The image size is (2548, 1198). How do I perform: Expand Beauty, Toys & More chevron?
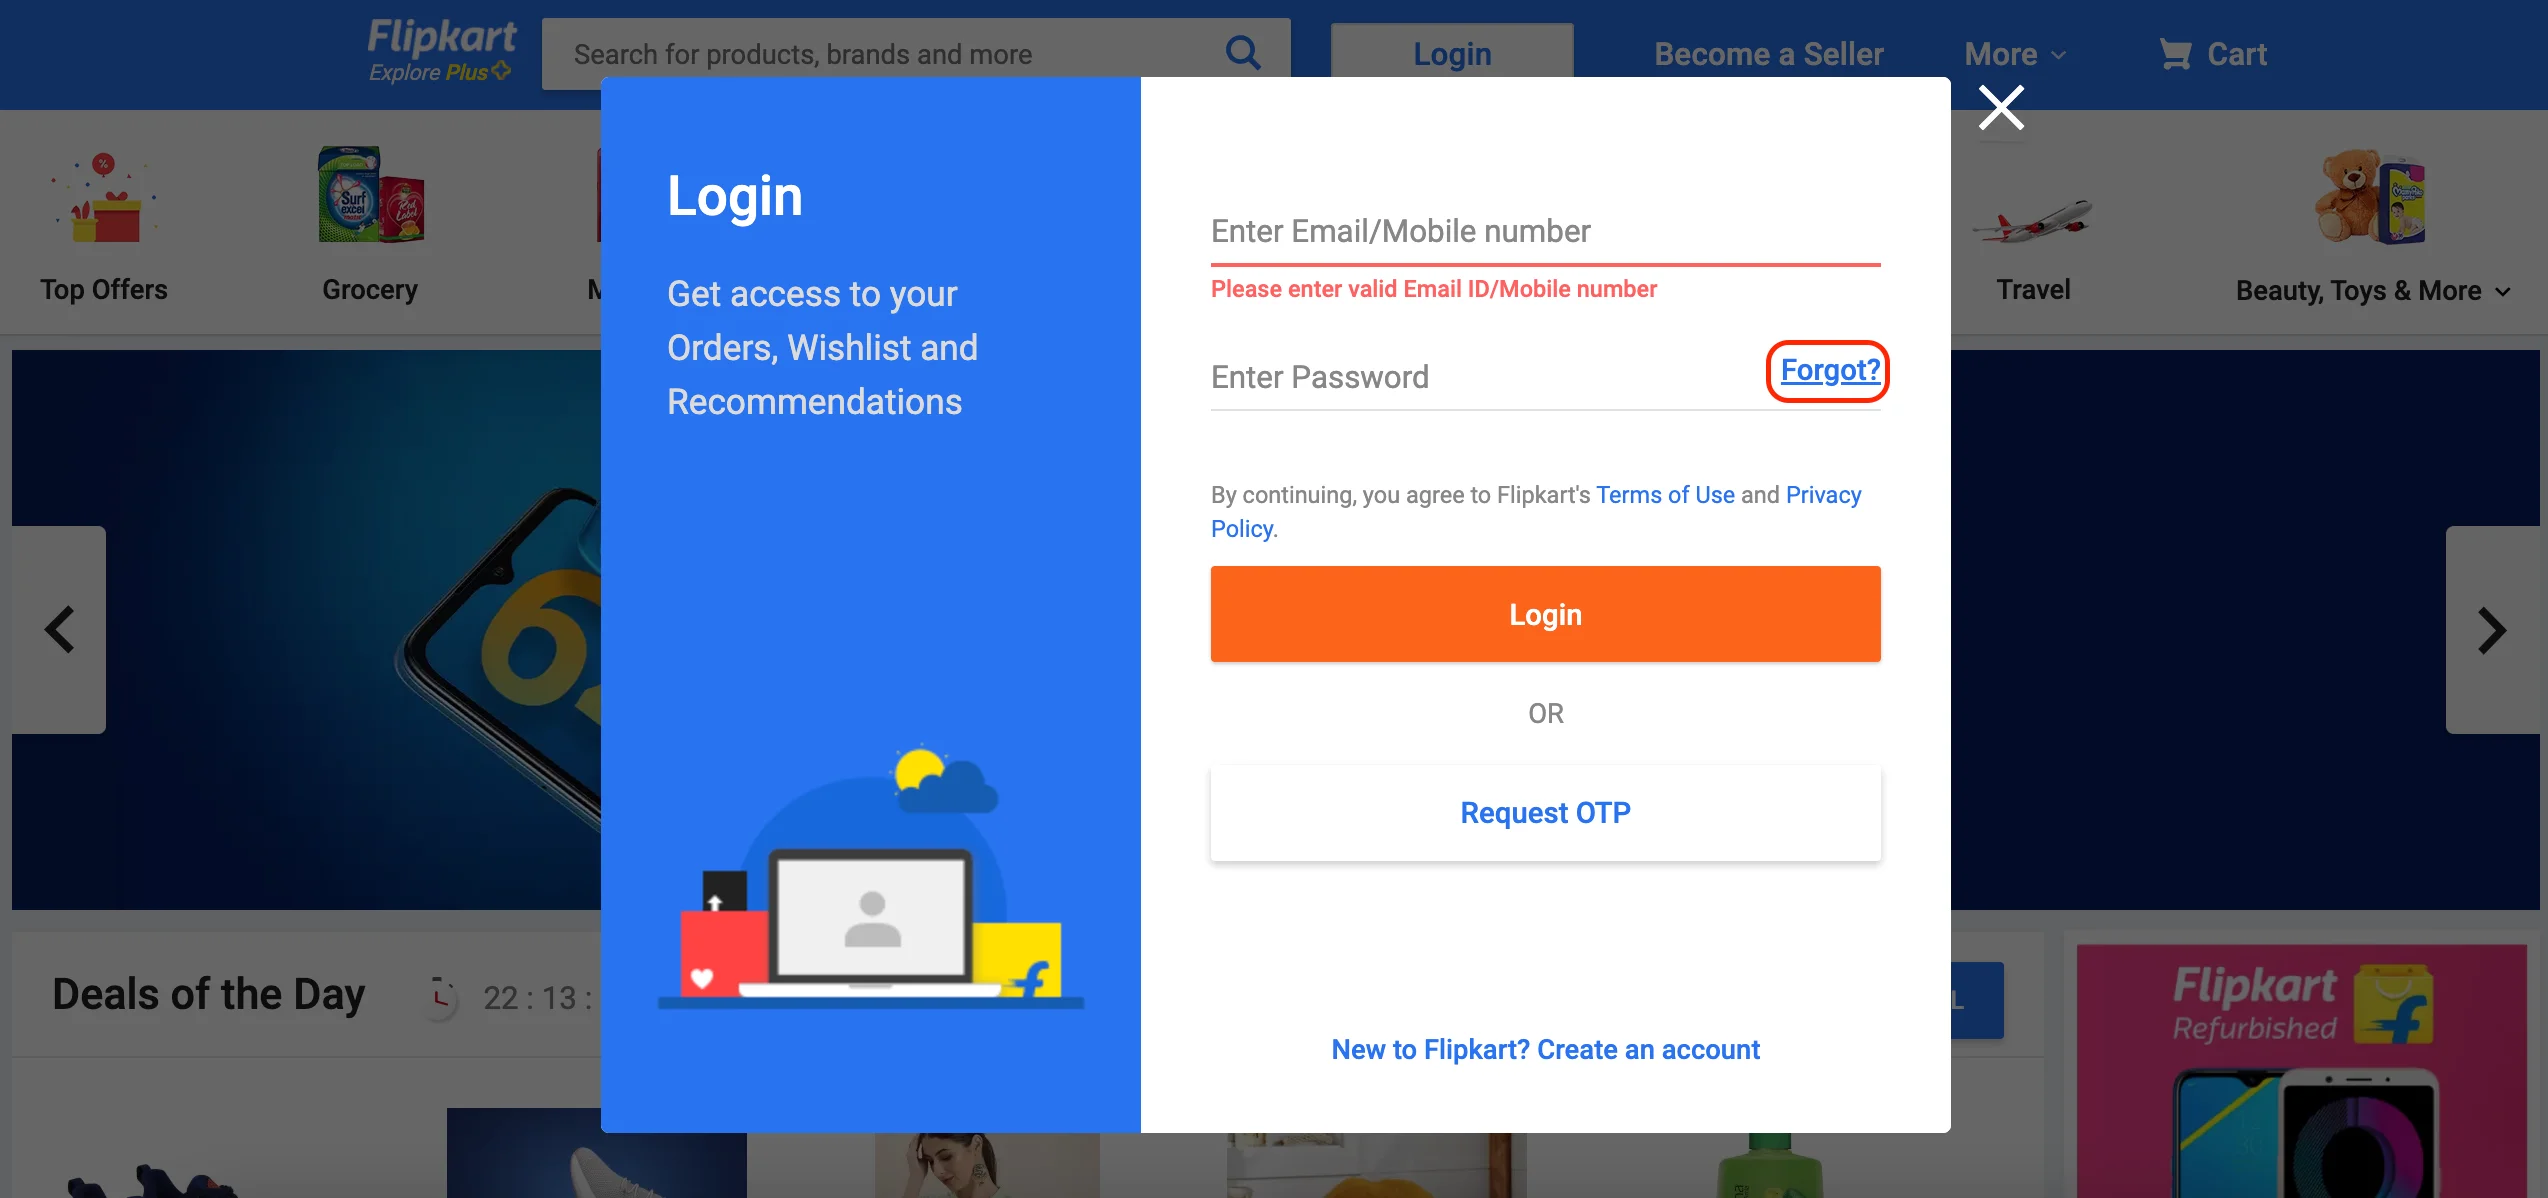pyautogui.click(x=2503, y=292)
